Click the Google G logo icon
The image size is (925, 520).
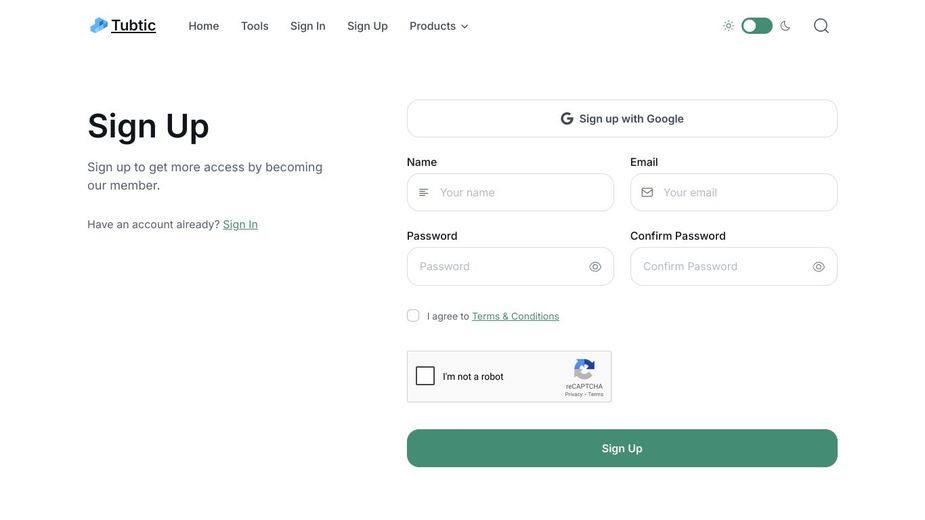(567, 119)
